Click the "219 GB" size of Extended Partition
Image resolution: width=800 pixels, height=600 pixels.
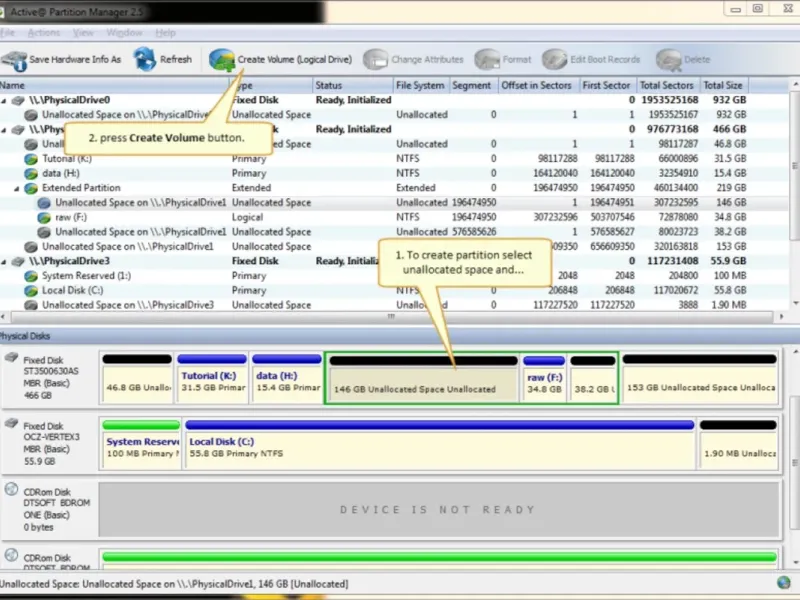click(731, 188)
